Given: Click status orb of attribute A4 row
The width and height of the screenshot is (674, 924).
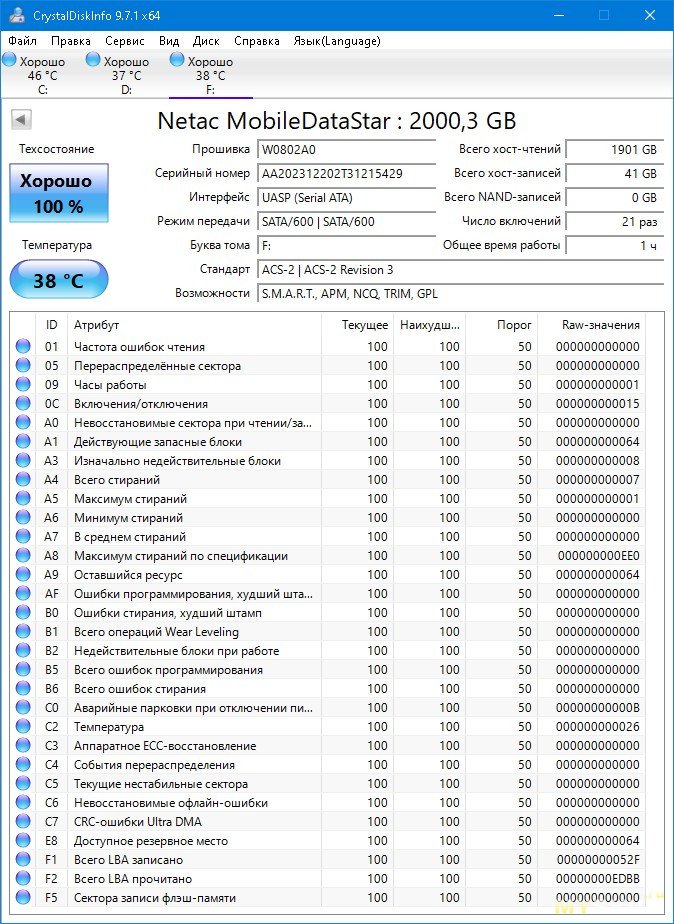Looking at the screenshot, I should click(x=23, y=480).
